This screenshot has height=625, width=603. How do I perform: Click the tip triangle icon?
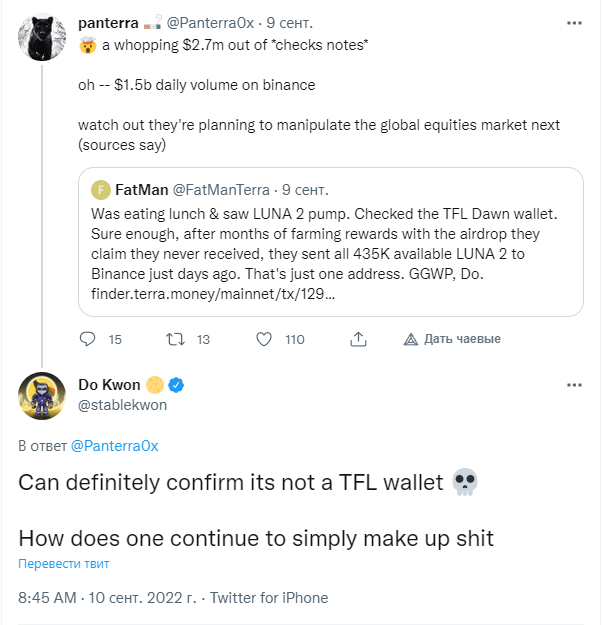click(x=411, y=339)
